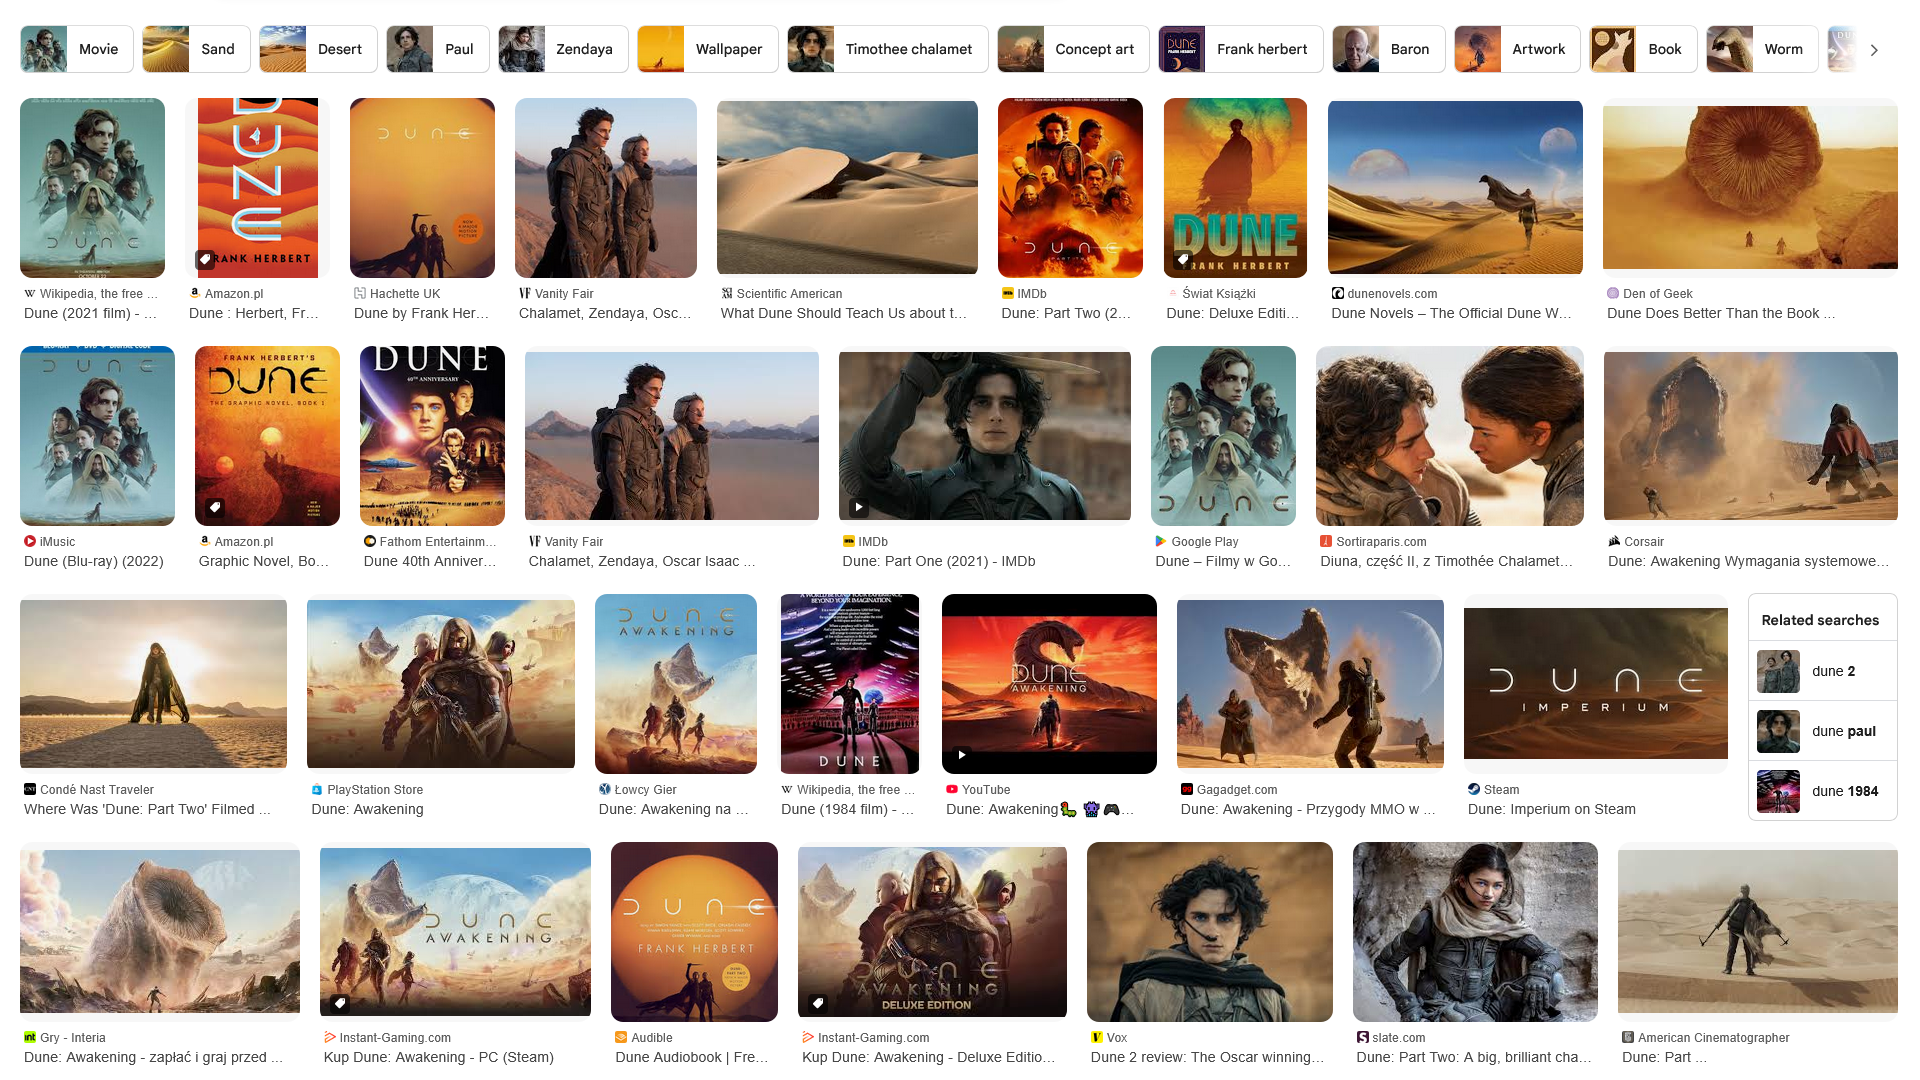Click tag icon on Graphic Novel book thumbnail

(214, 507)
